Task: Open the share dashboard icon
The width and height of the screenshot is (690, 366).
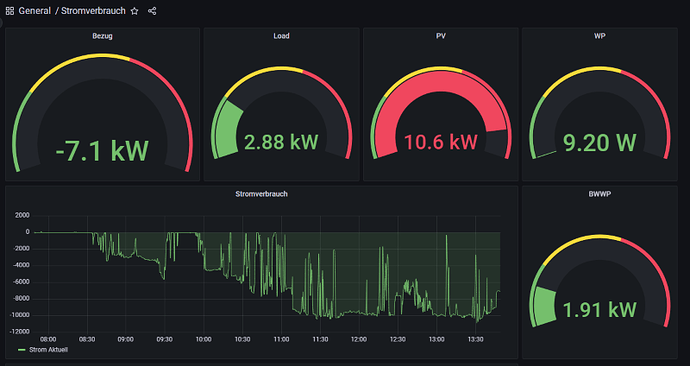Action: point(152,11)
